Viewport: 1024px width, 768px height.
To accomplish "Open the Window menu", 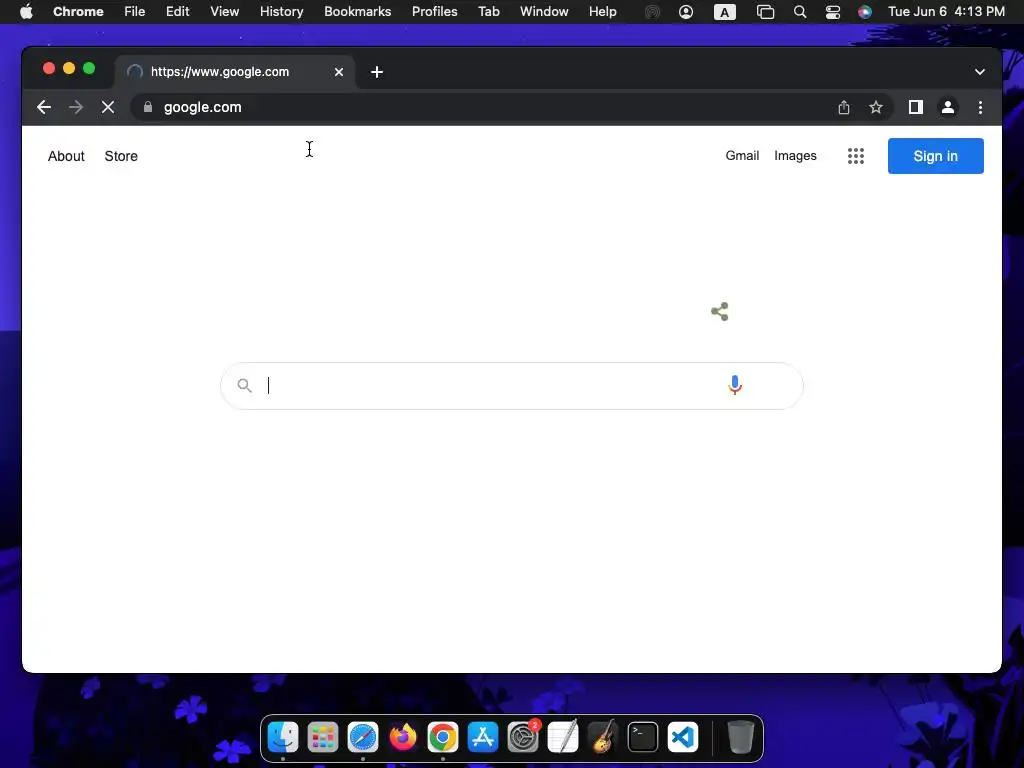I will tap(544, 11).
